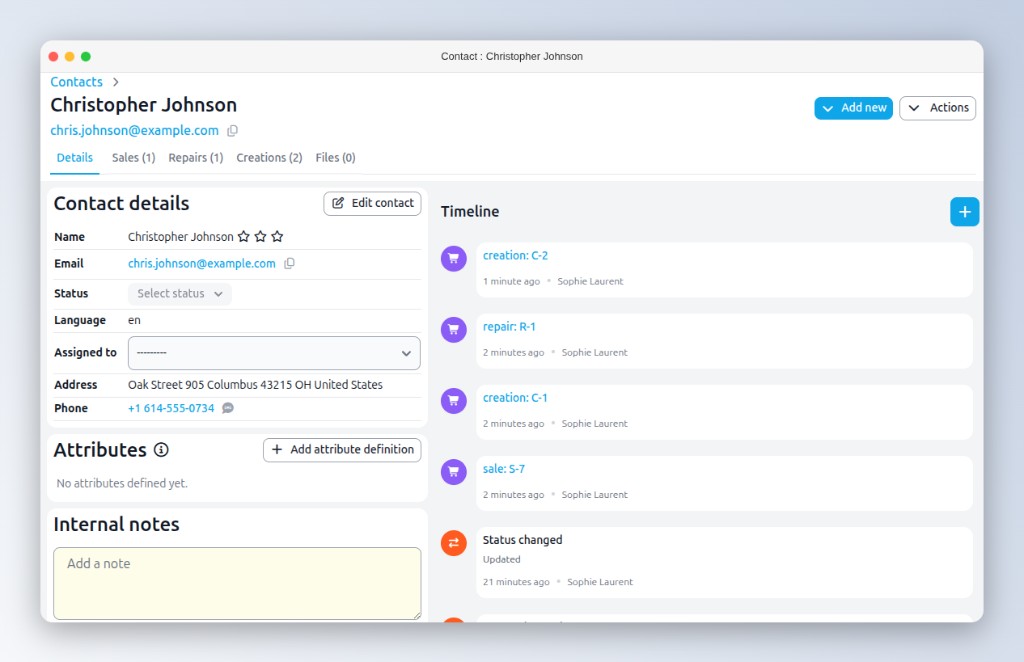Click the cart icon beside sale: S-7
The height and width of the screenshot is (662, 1024).
tap(454, 471)
